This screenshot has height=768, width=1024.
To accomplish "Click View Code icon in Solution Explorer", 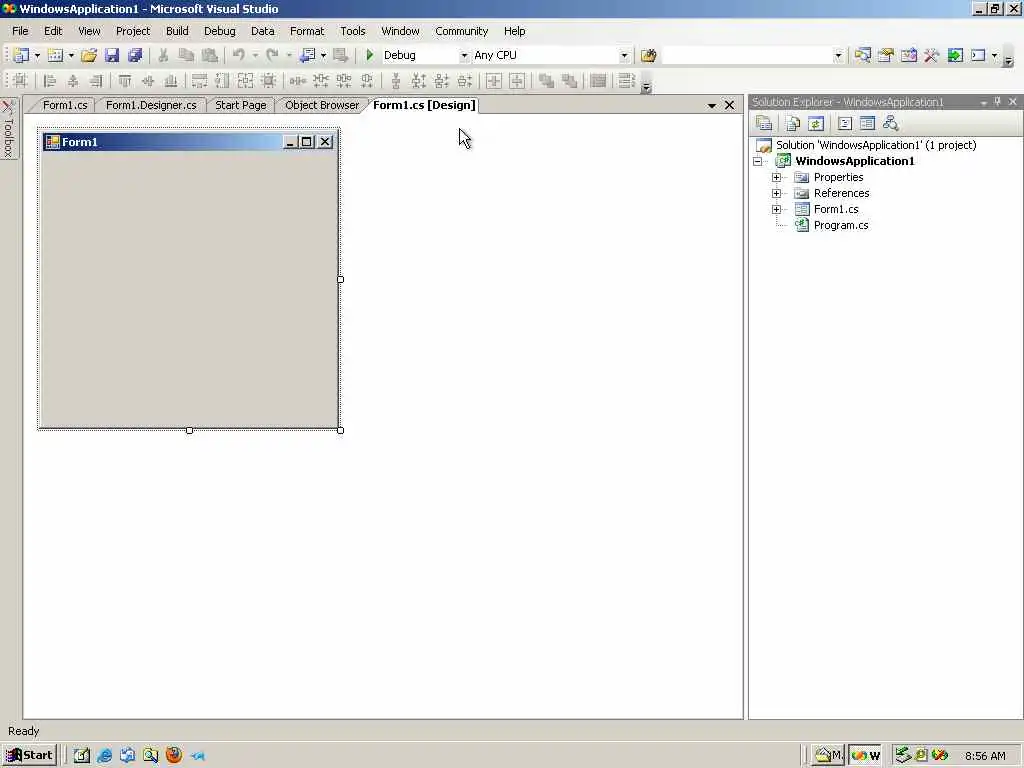I will 845,123.
